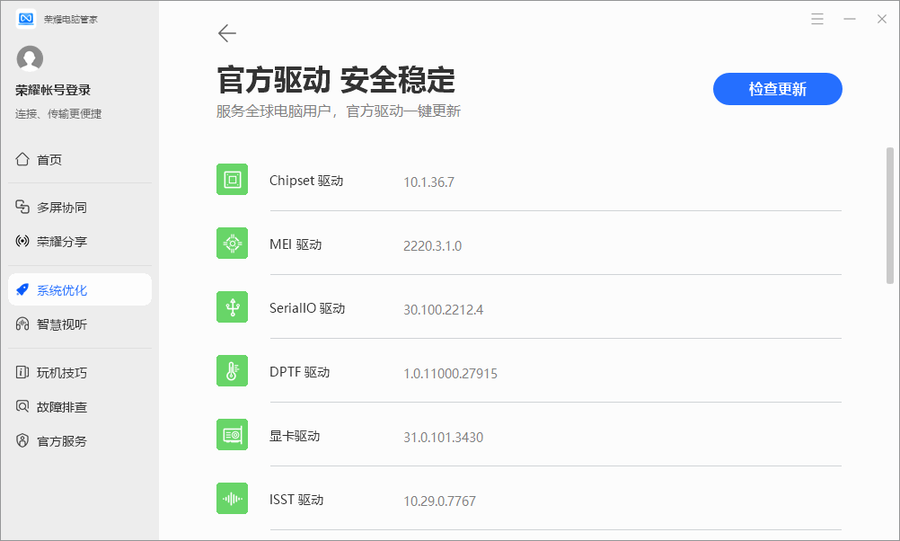Close the 荣耀电脑管家 window
Image resolution: width=900 pixels, height=541 pixels.
882,19
